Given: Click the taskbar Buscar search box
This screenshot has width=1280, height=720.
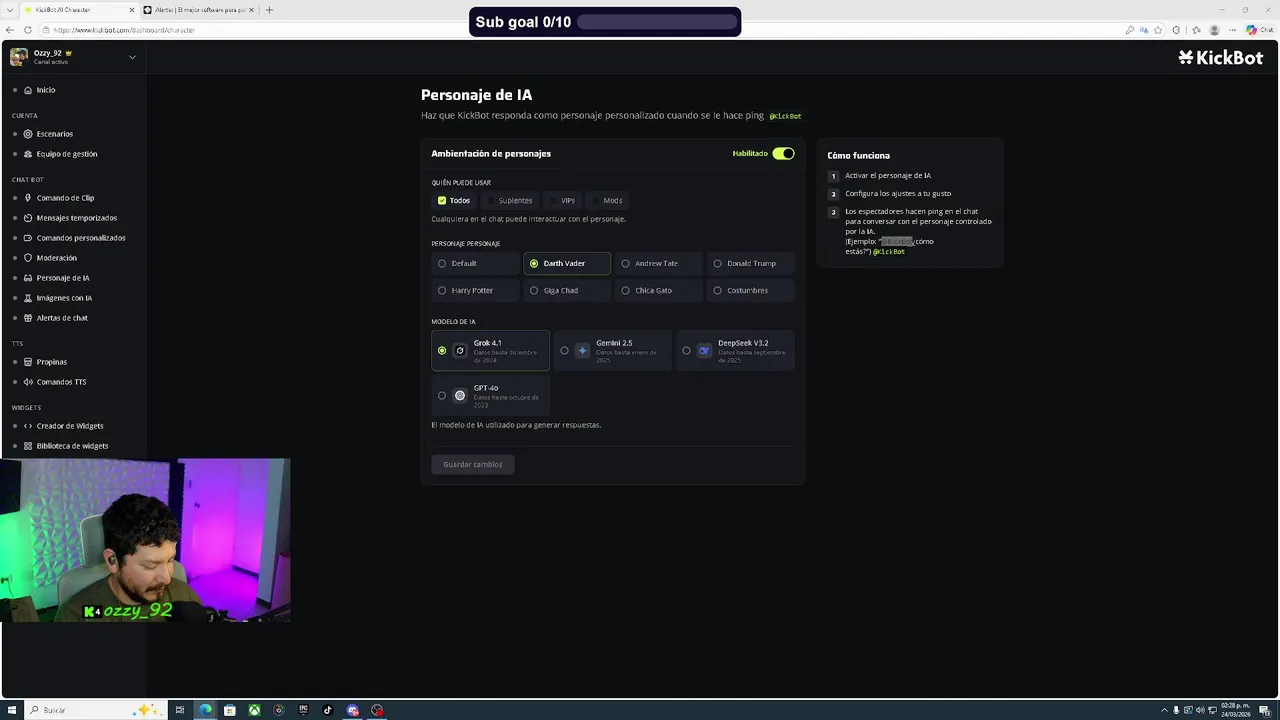Looking at the screenshot, I should click(x=95, y=710).
